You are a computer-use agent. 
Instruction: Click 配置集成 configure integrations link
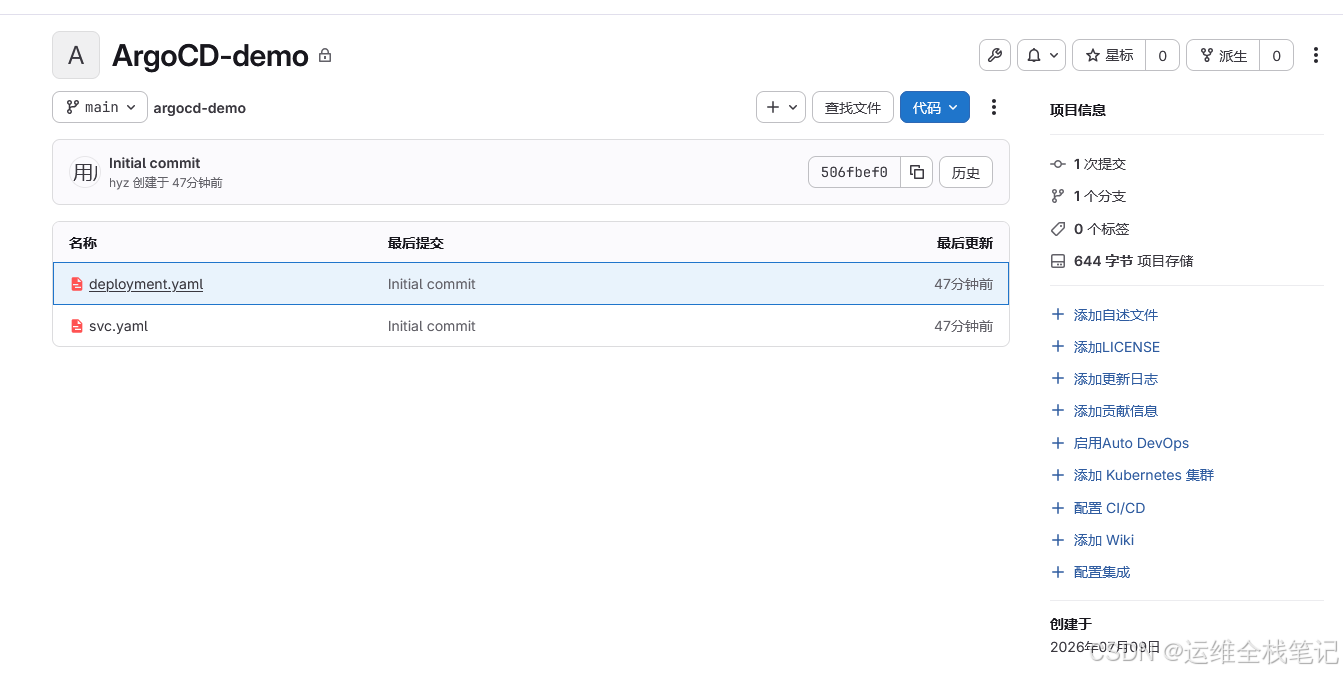(1102, 572)
